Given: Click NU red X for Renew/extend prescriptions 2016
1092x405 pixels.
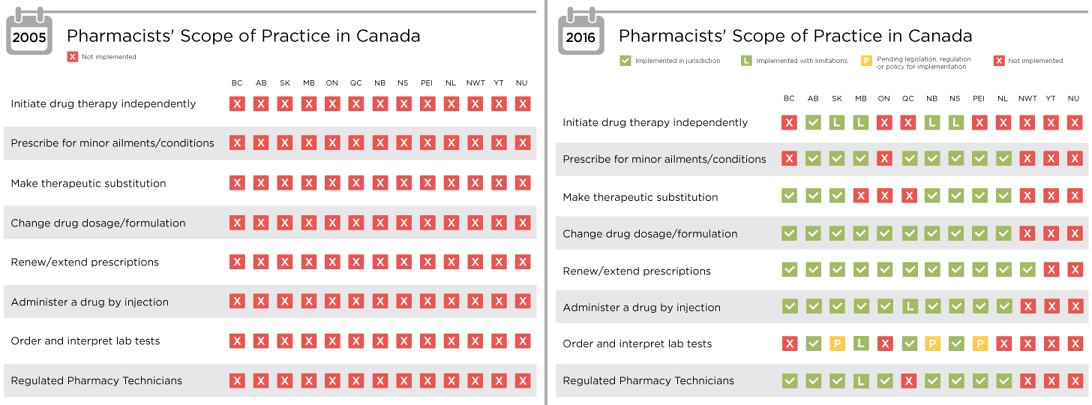Looking at the screenshot, I should pos(1075,269).
